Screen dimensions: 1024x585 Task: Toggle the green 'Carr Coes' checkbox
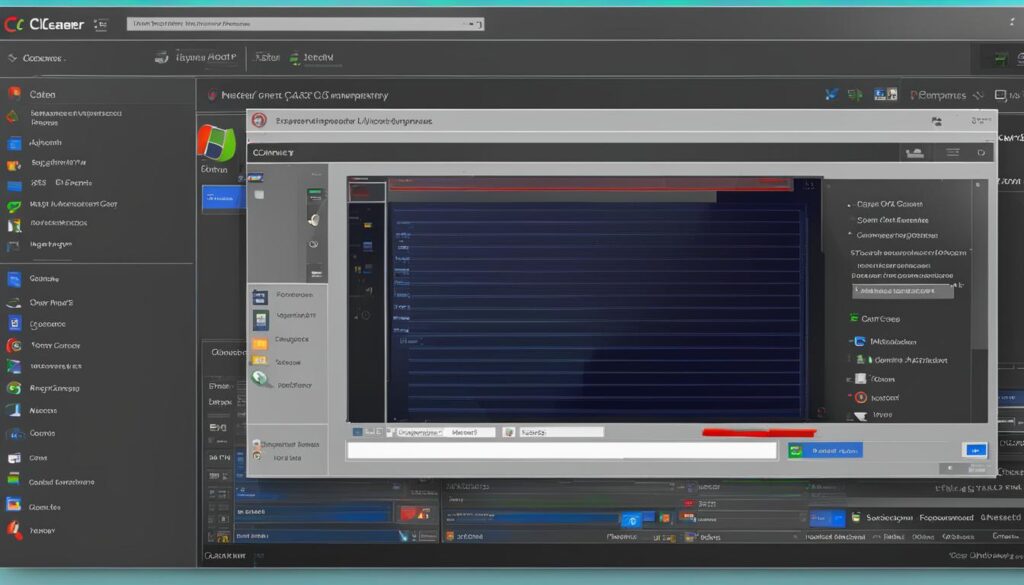point(854,319)
